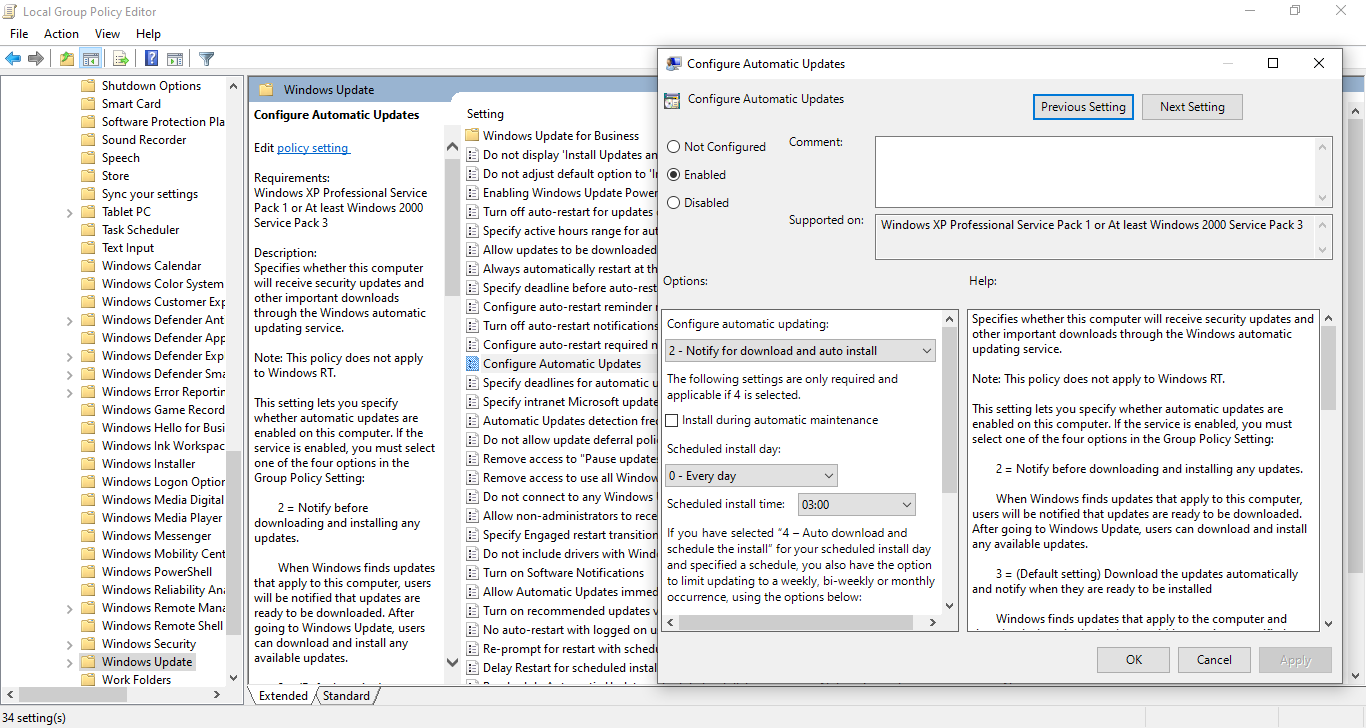Click the Configure Automatic Updates dialog title icon
The width and height of the screenshot is (1366, 728).
pos(674,63)
